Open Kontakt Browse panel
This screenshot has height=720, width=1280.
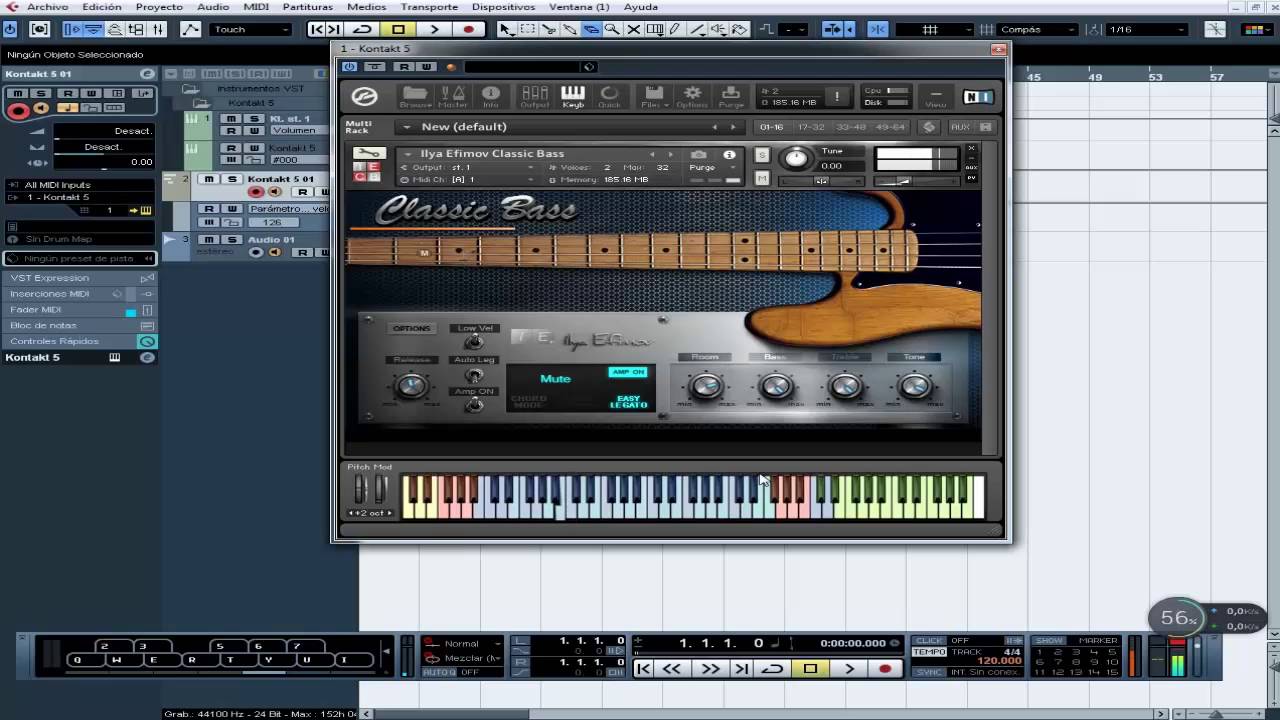click(415, 96)
